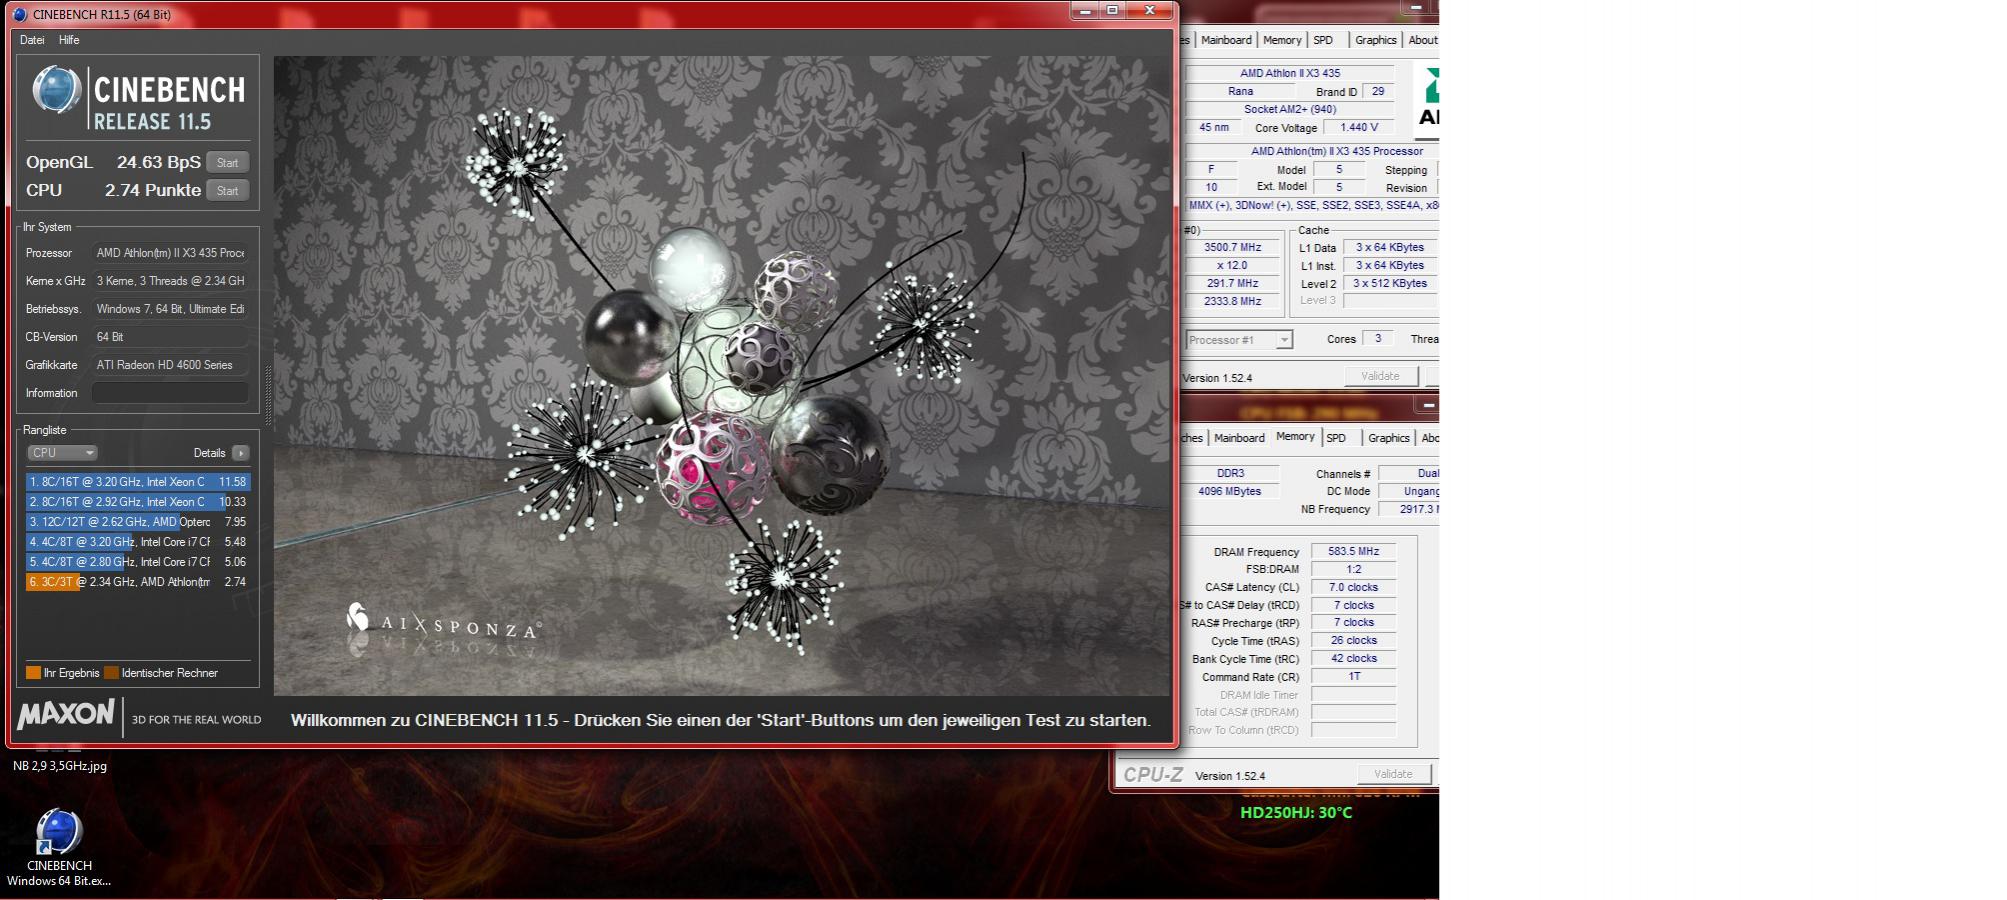Start the CPU benchmark test
The height and width of the screenshot is (900, 2007).
click(228, 191)
